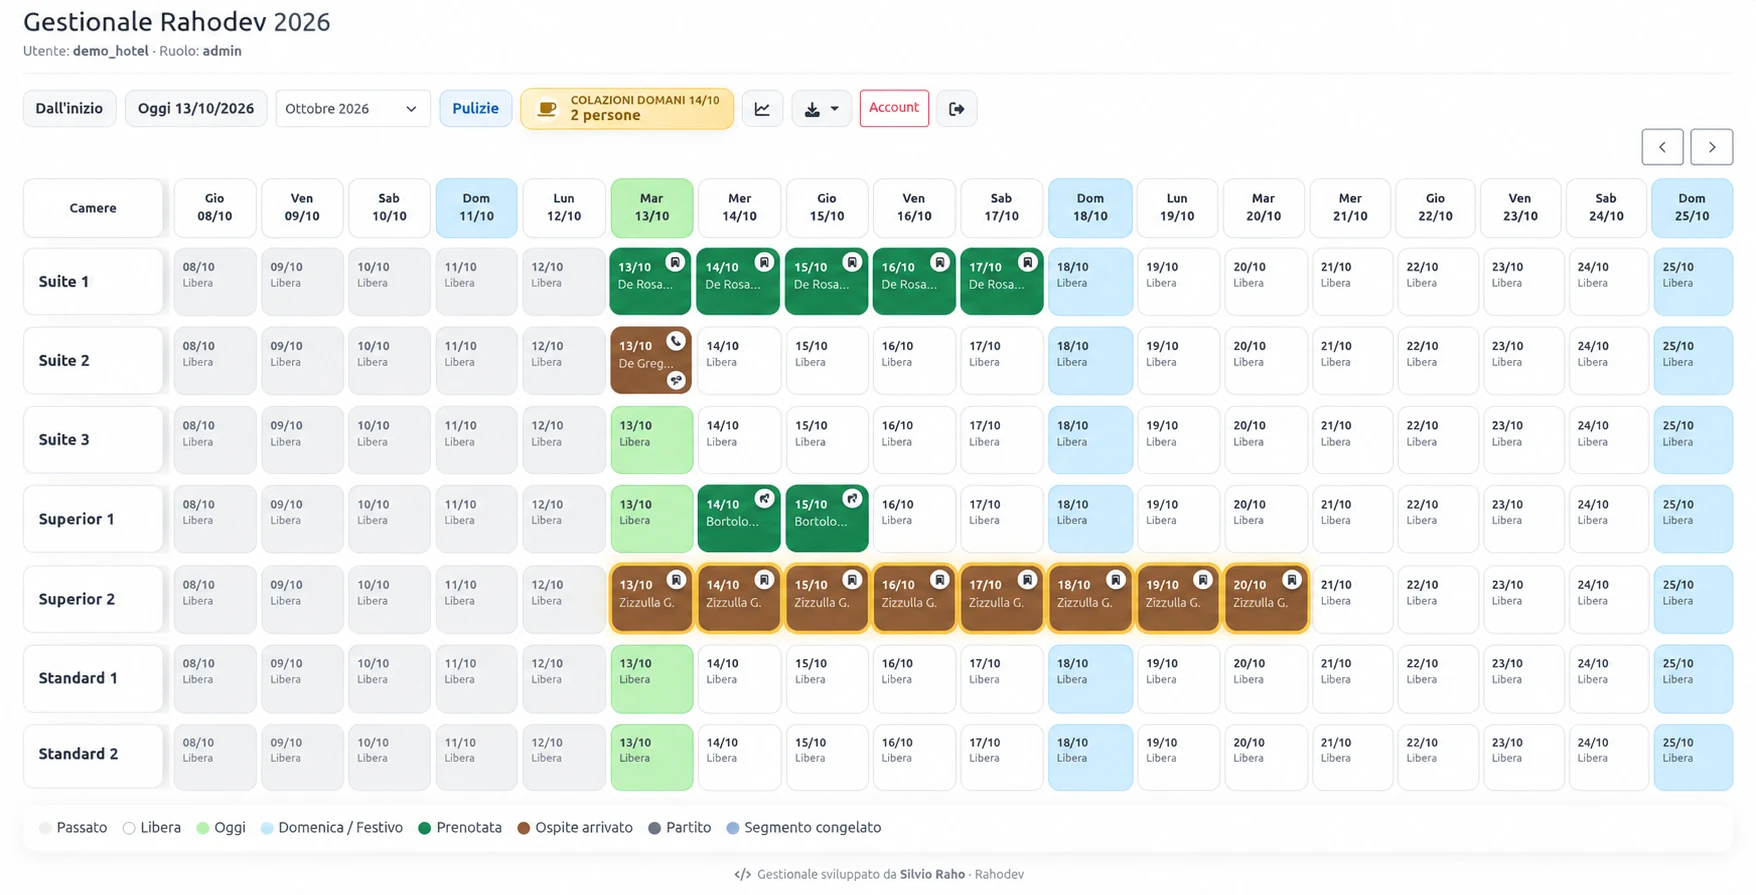
Task: Click lower badge icon on Suite 2 13/10 booking
Action: 676,380
